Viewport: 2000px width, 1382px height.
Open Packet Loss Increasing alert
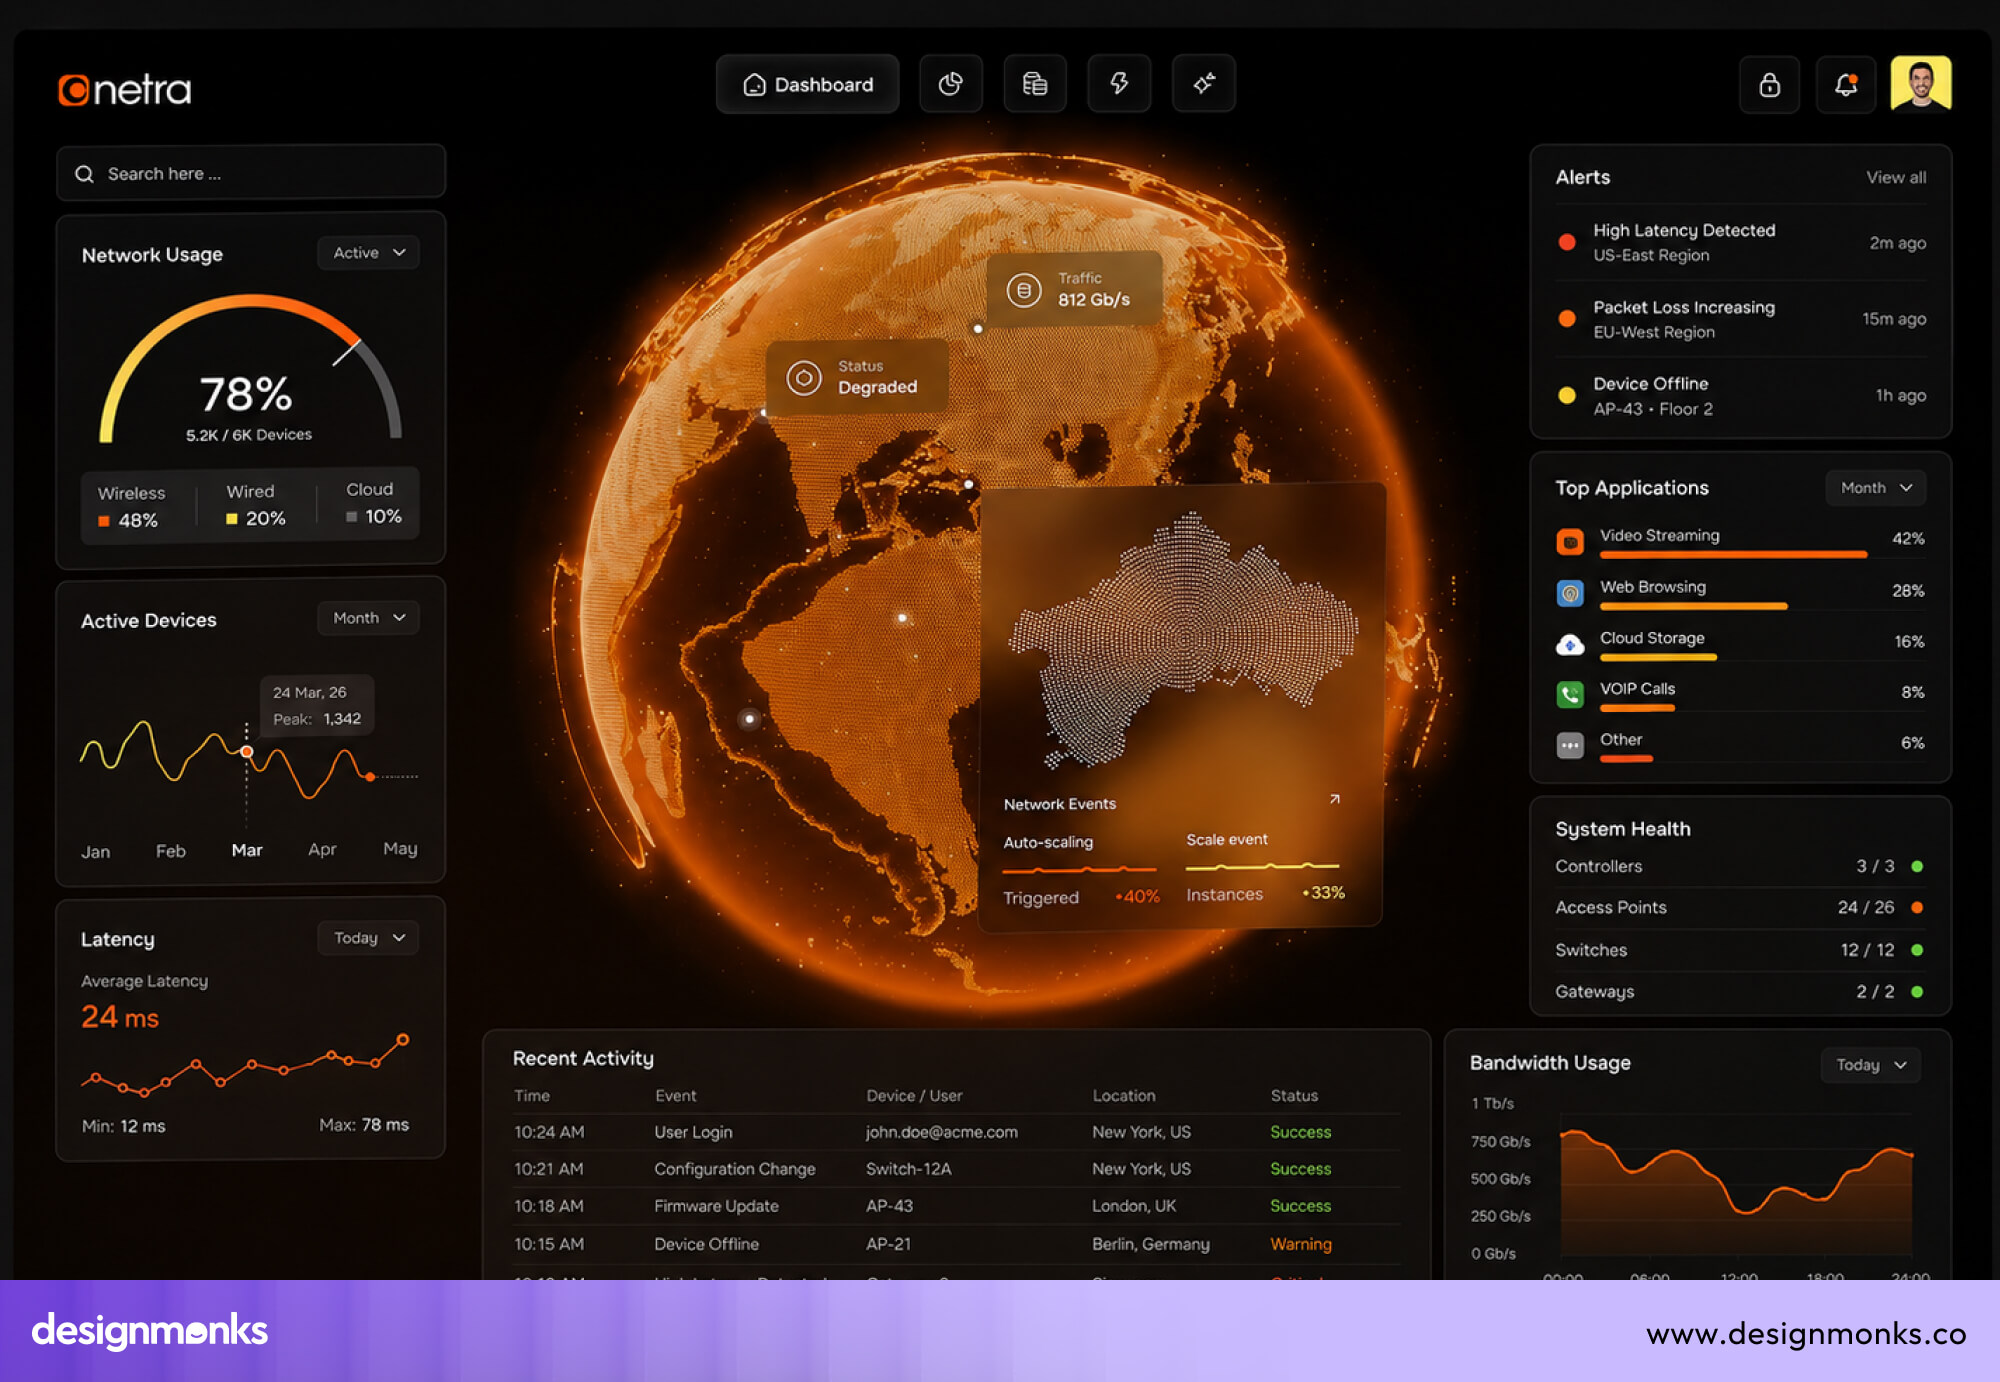click(1741, 319)
